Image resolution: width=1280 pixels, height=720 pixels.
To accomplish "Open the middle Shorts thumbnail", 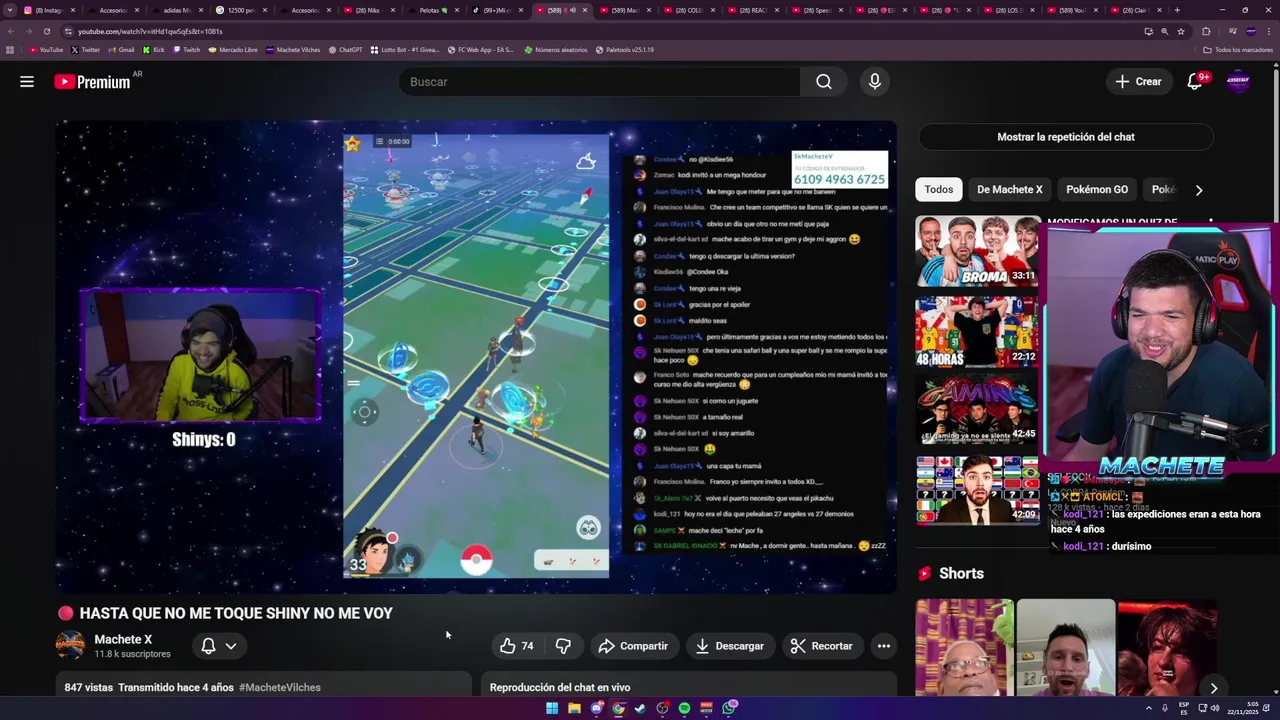I will click(x=1066, y=647).
